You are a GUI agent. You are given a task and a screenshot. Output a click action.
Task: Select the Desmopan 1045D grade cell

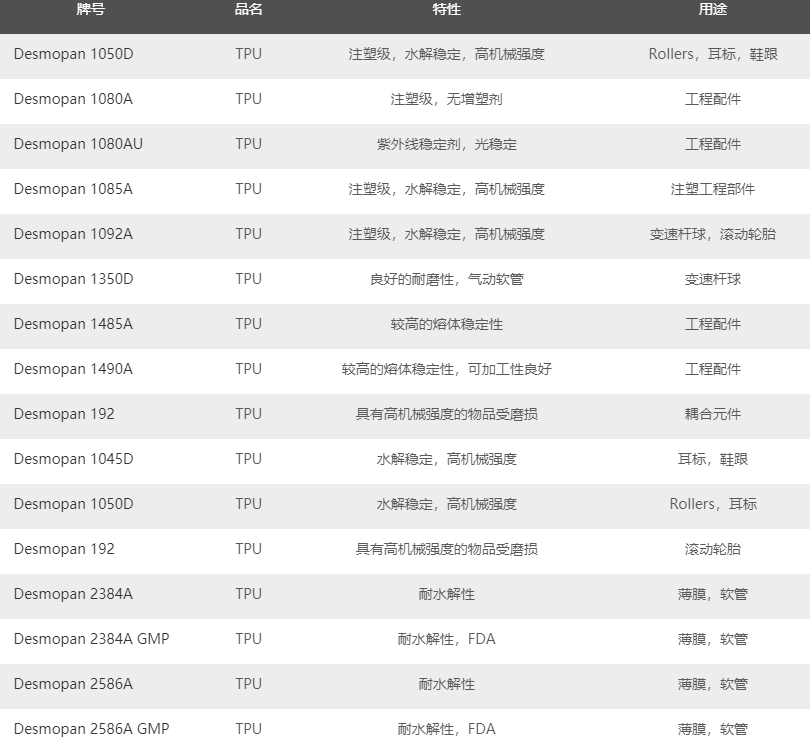click(x=73, y=459)
